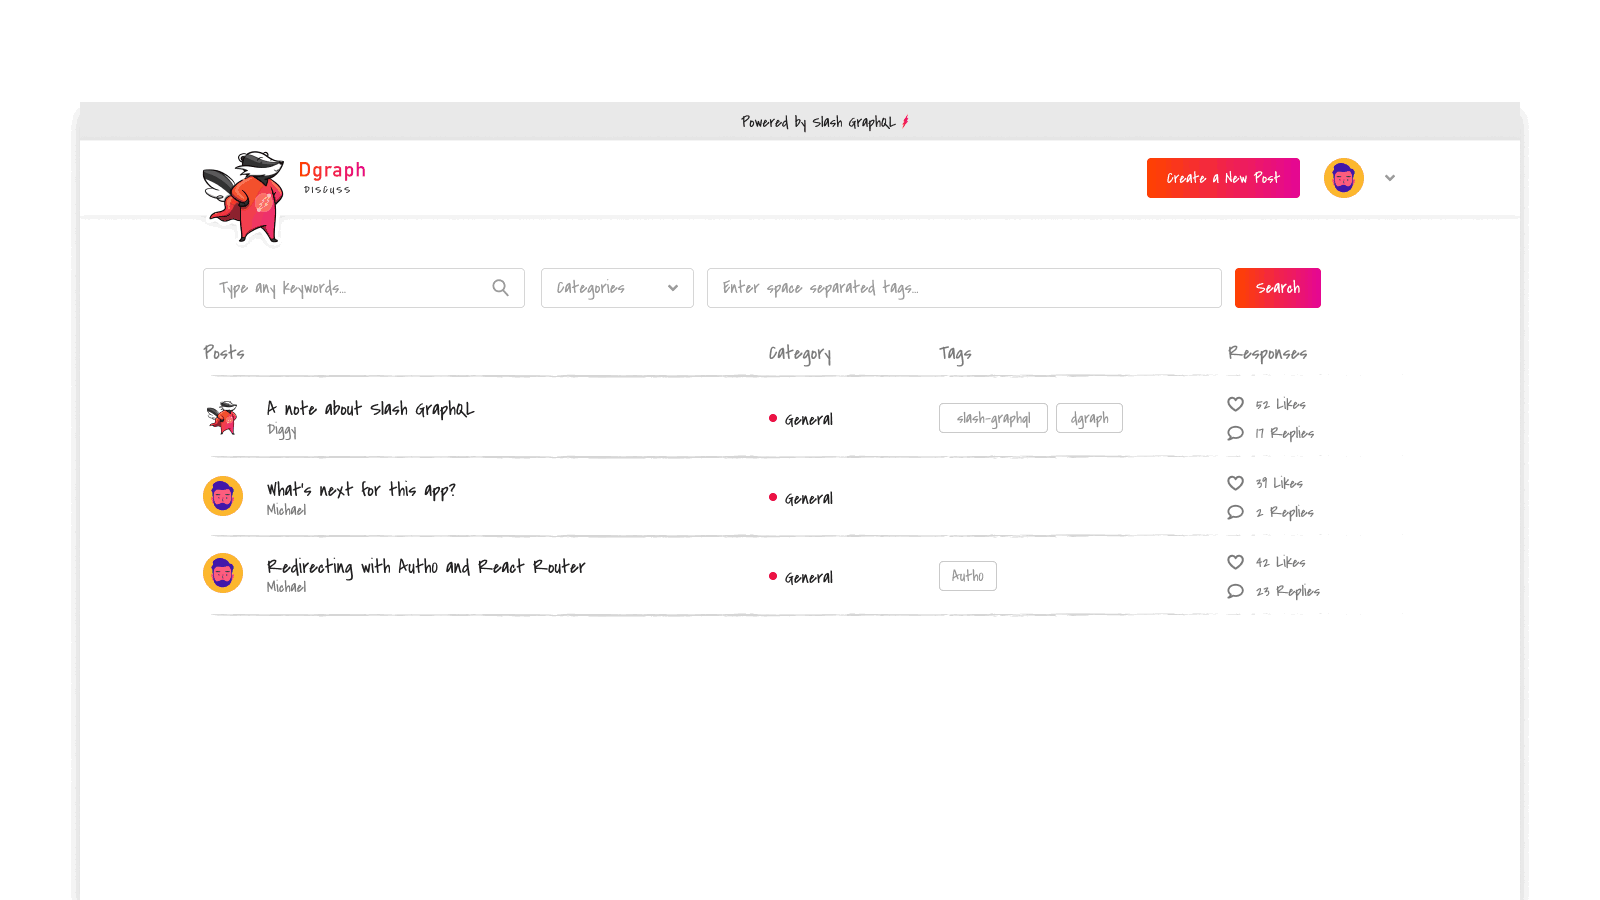The image size is (1600, 900).
Task: Open profile avatar in header
Action: 1343,178
